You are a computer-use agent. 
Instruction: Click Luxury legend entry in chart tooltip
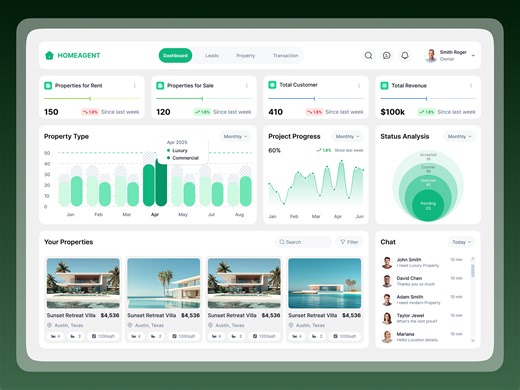pos(177,150)
